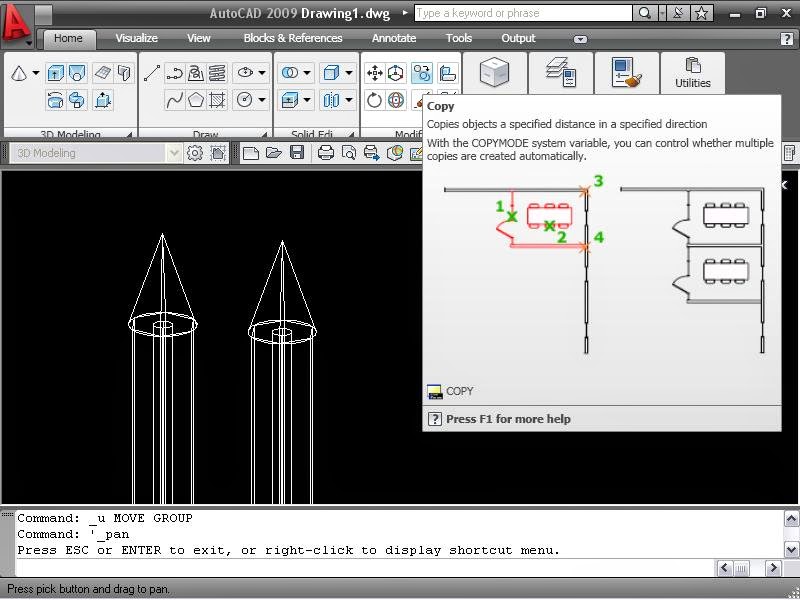Create a new drawing with QNew icon
This screenshot has height=600, width=800.
point(251,153)
